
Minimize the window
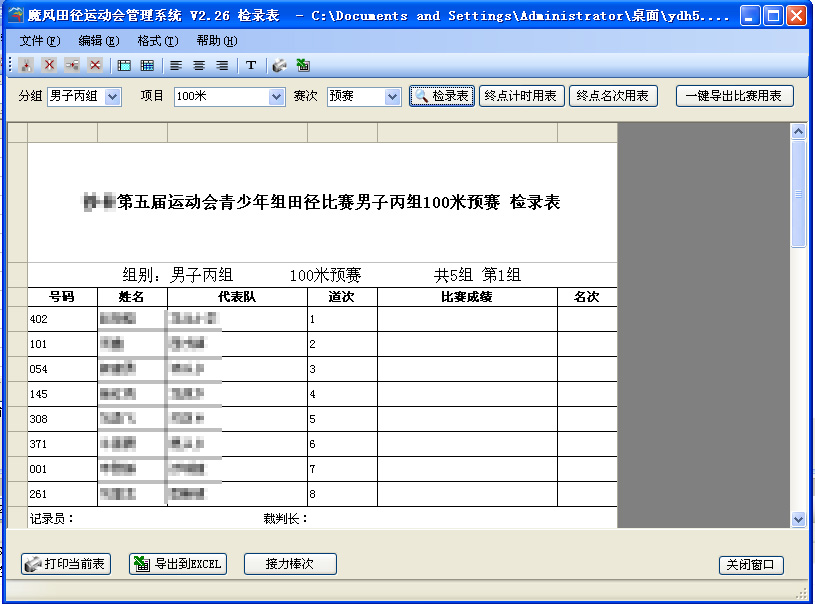(750, 16)
